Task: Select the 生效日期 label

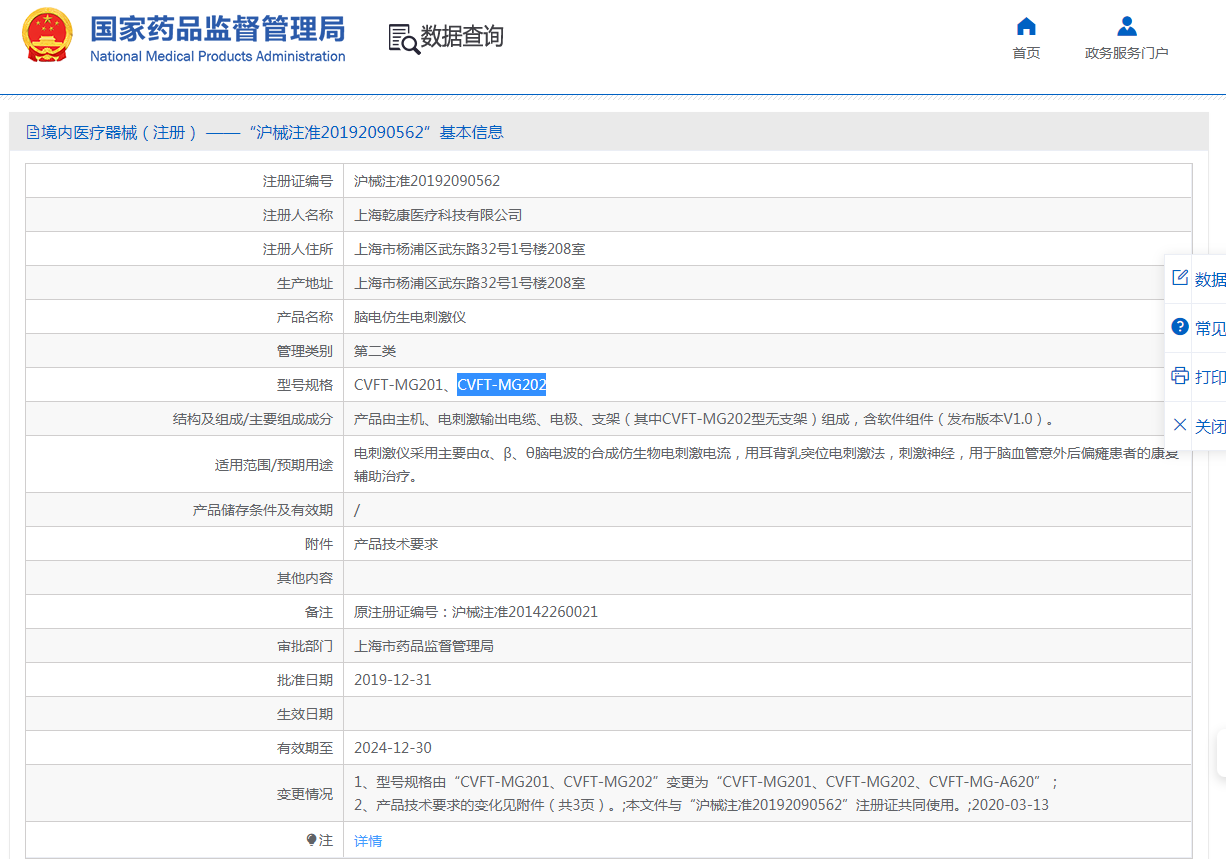Action: (304, 714)
